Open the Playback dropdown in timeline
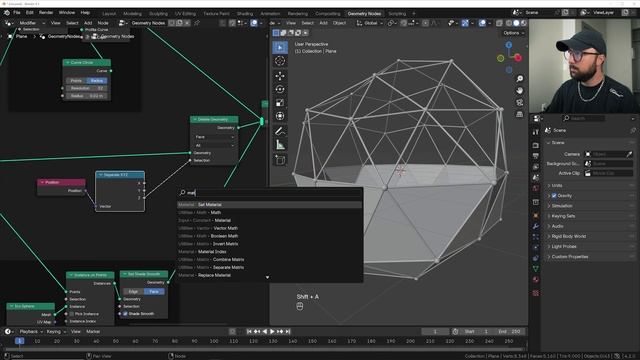Image resolution: width=640 pixels, height=360 pixels. (x=31, y=331)
